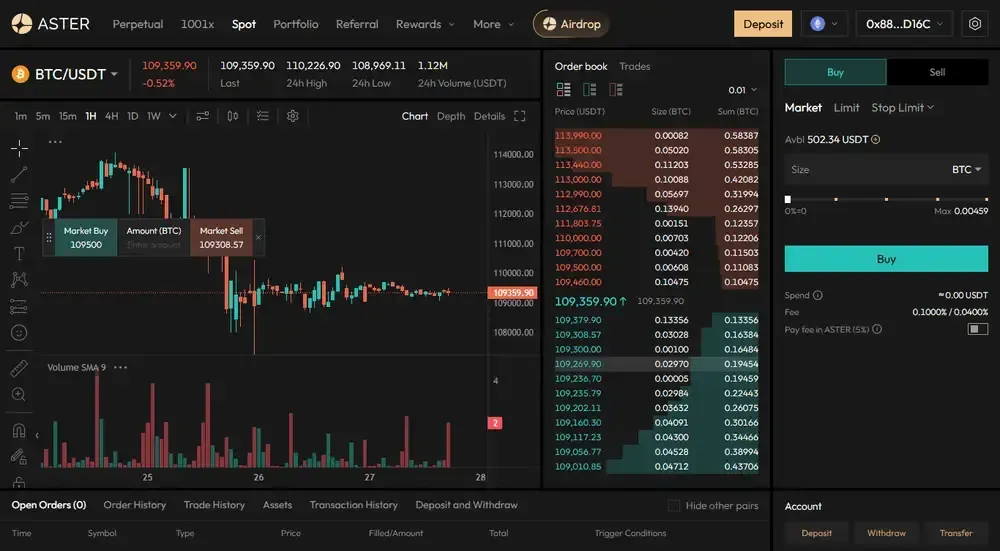Click the quick trade Amount (BTC) field
This screenshot has height=551, width=1000.
[154, 237]
